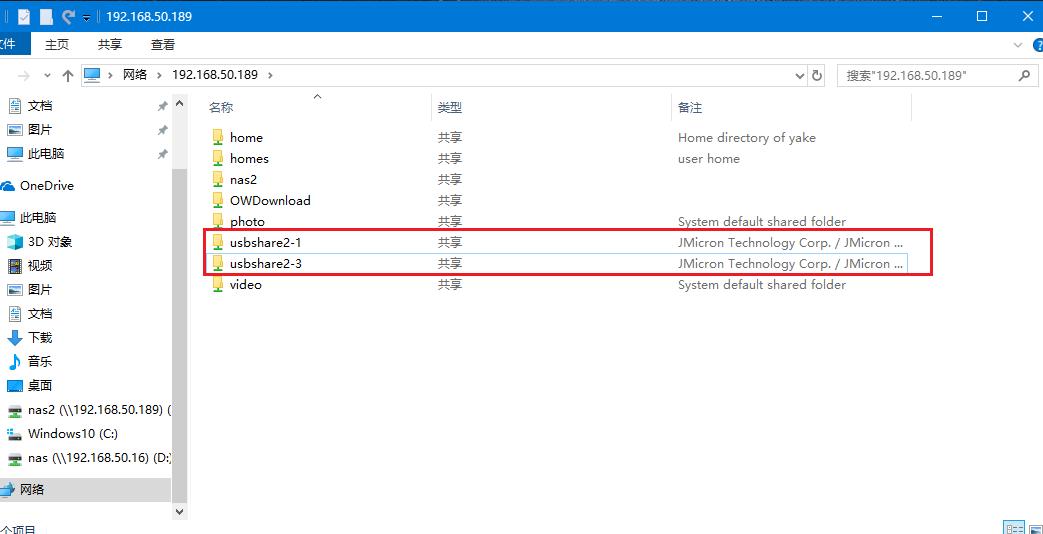
Task: Switch to details view button
Action: pyautogui.click(x=1013, y=528)
